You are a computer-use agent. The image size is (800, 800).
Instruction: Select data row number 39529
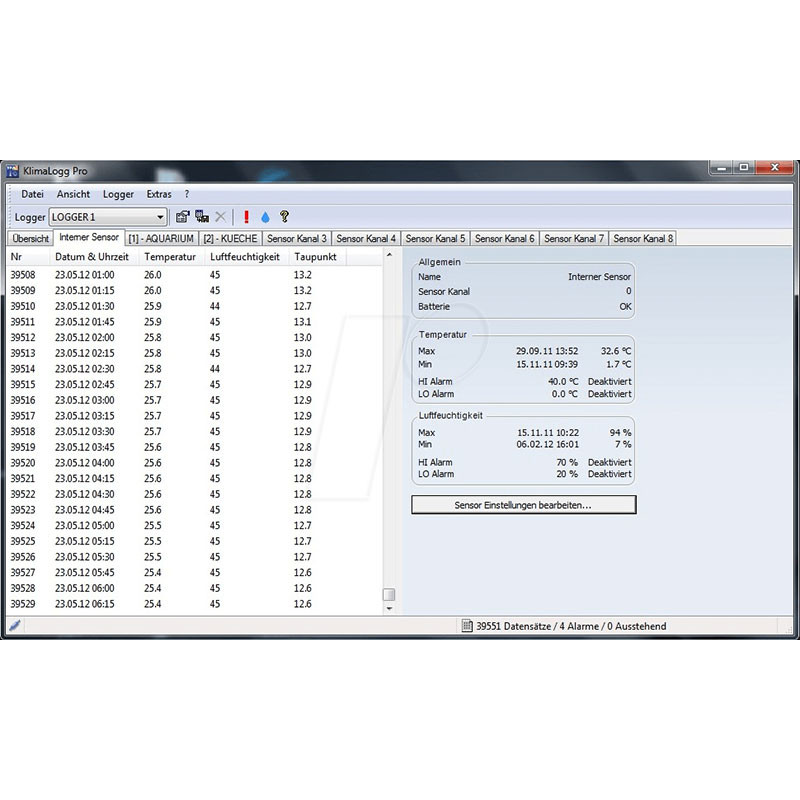(x=194, y=604)
